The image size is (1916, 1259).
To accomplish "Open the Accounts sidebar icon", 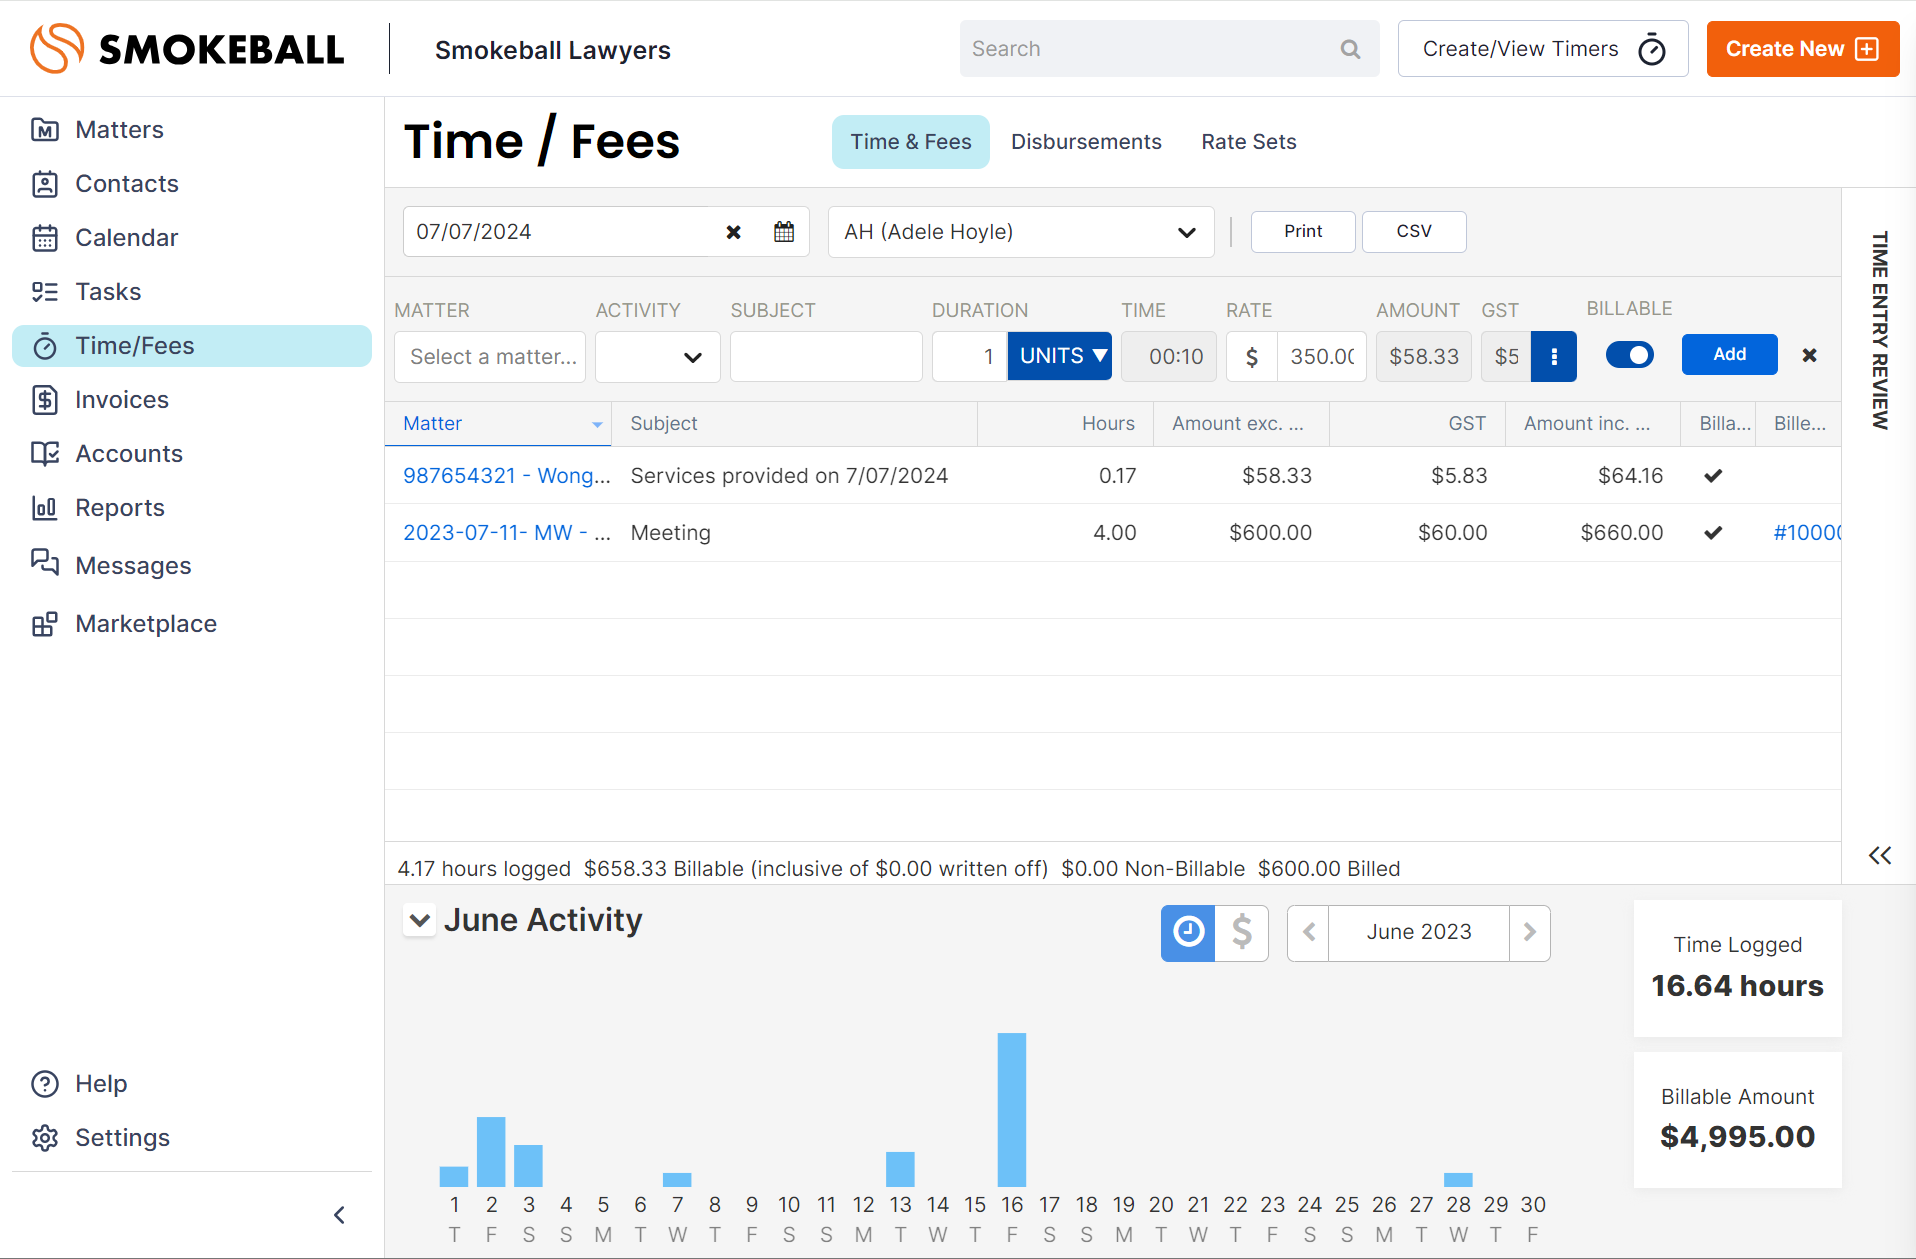I will pyautogui.click(x=45, y=454).
